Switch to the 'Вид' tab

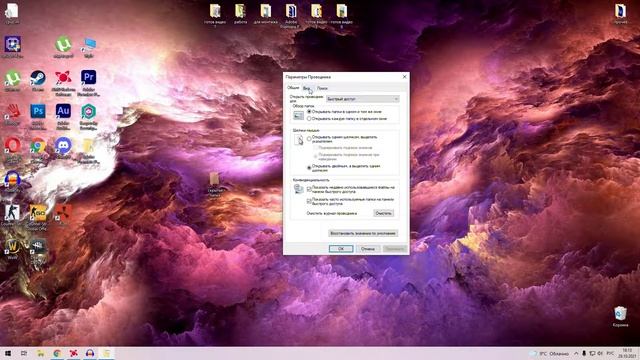(307, 88)
